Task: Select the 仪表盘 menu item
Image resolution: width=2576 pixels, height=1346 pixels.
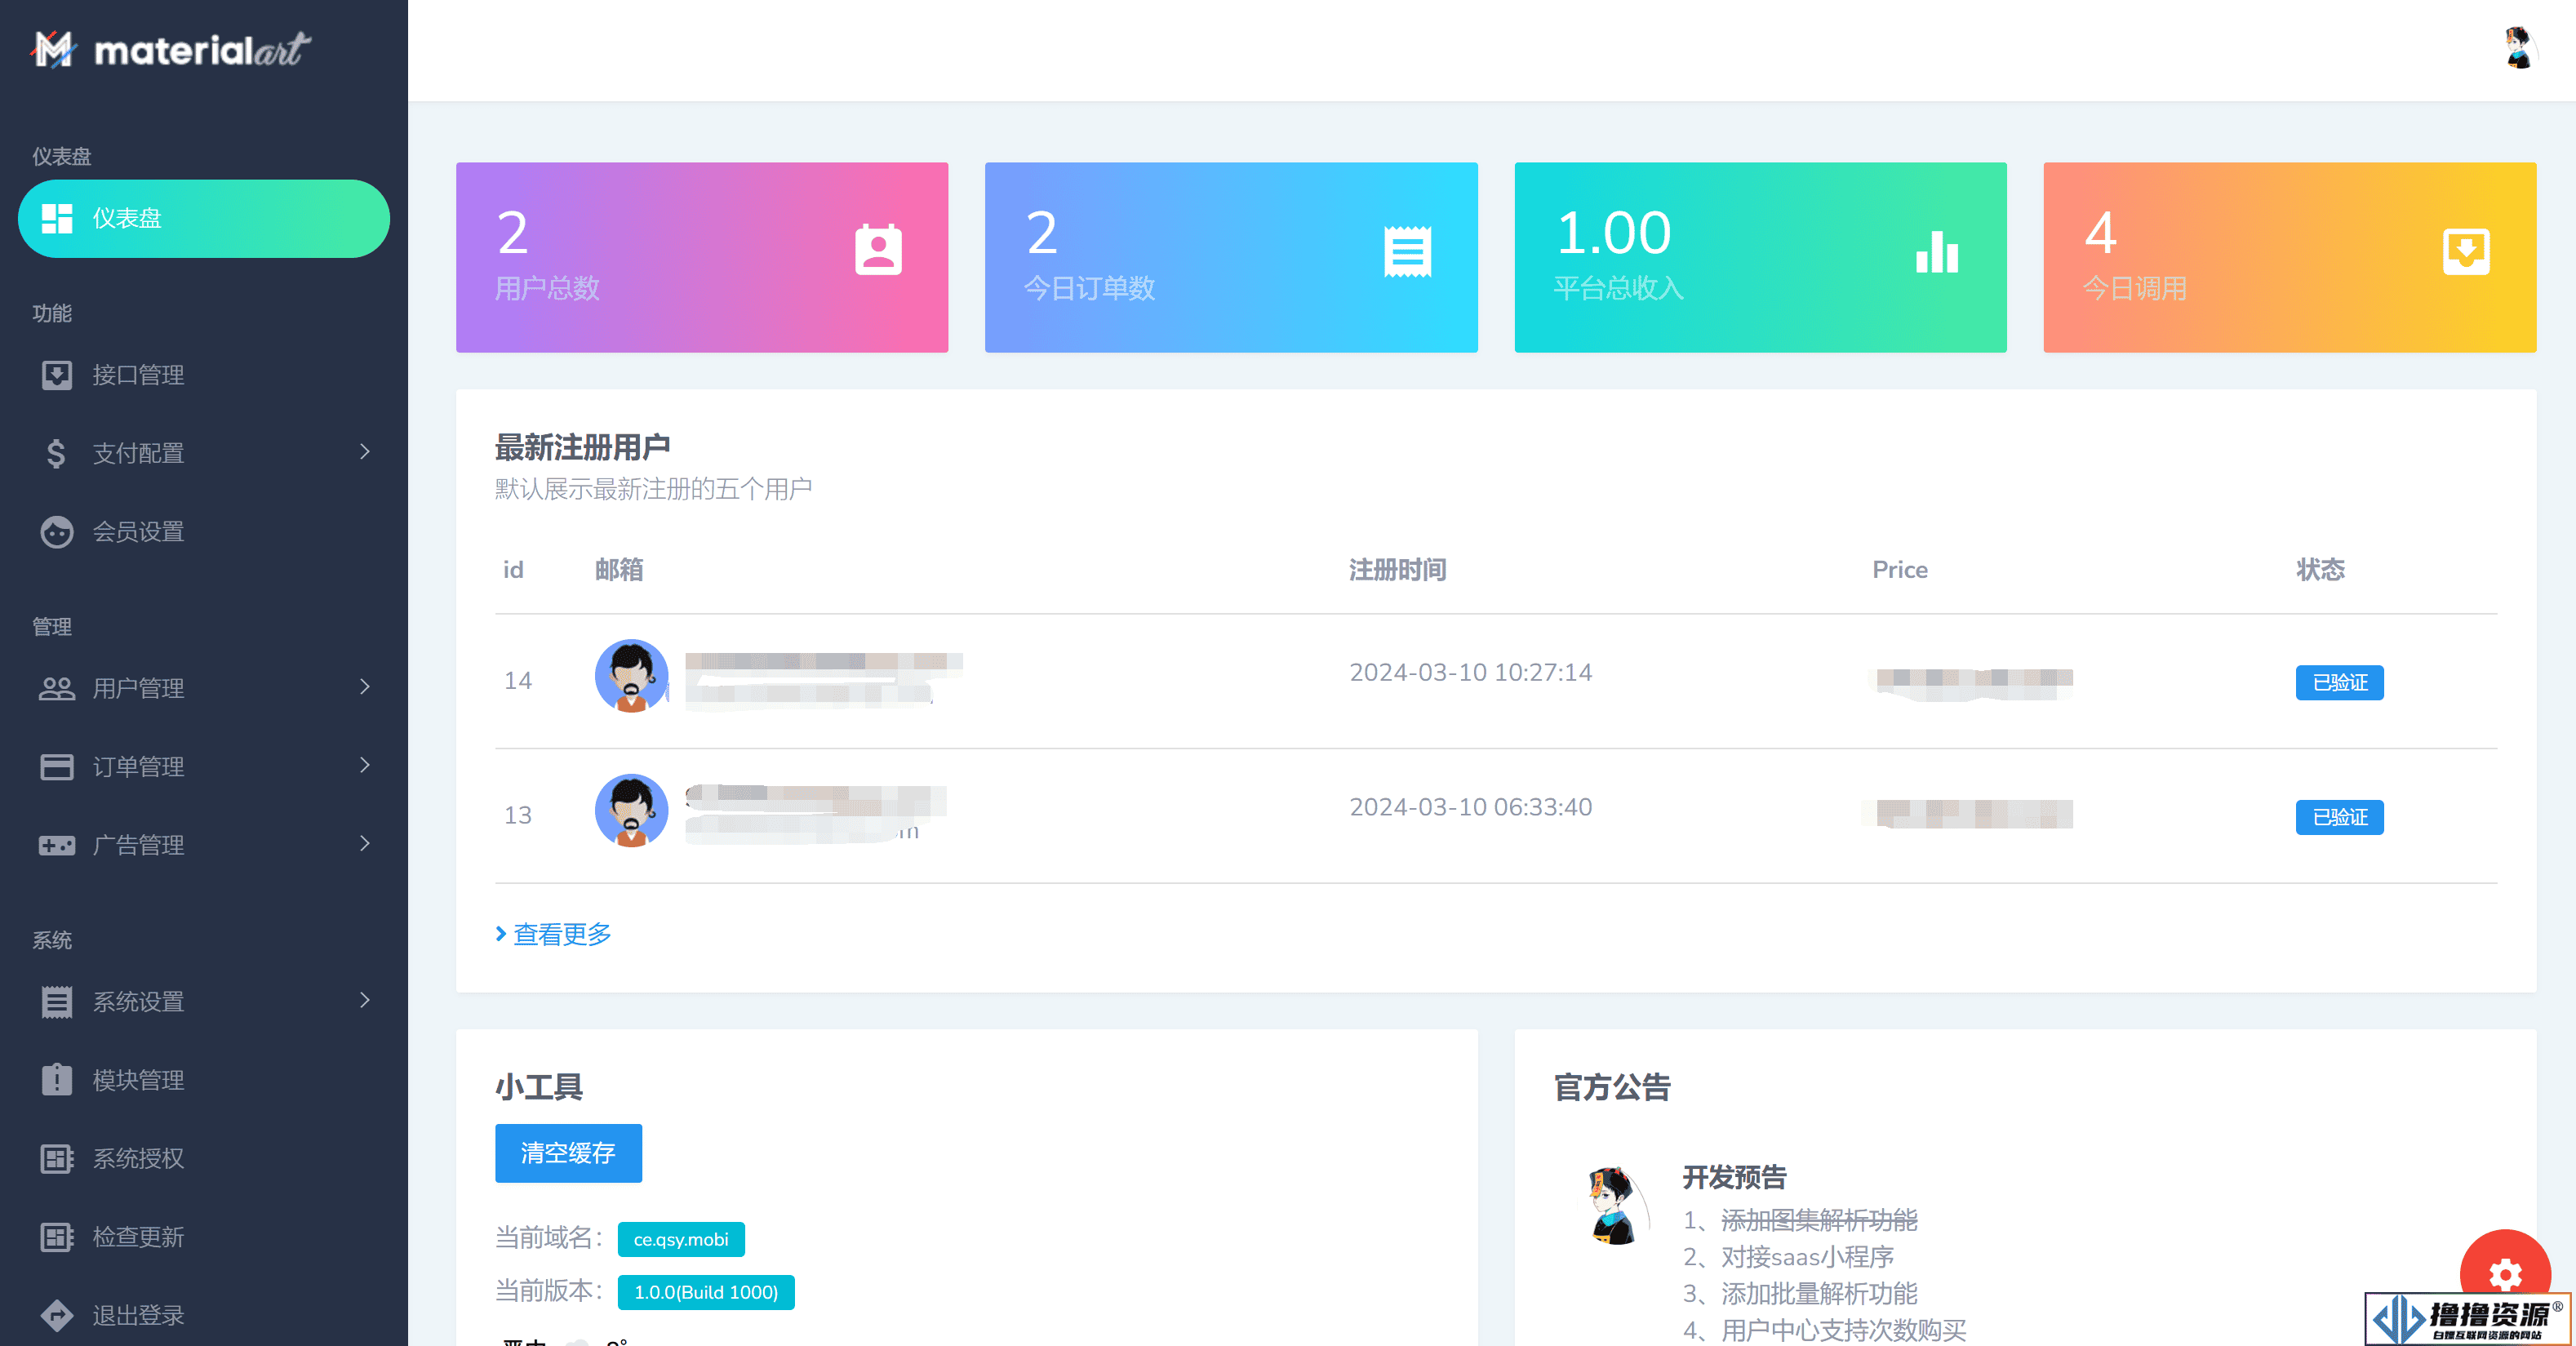Action: tap(204, 218)
